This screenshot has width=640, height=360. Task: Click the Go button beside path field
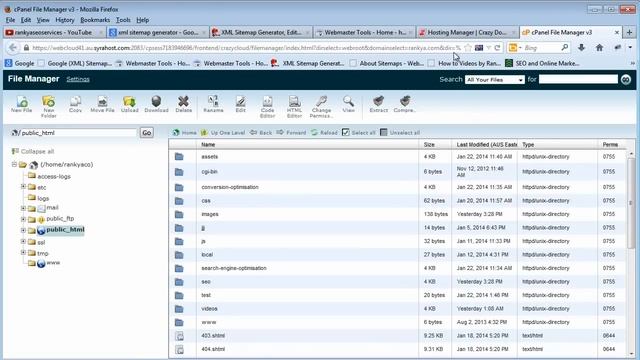[x=147, y=133]
